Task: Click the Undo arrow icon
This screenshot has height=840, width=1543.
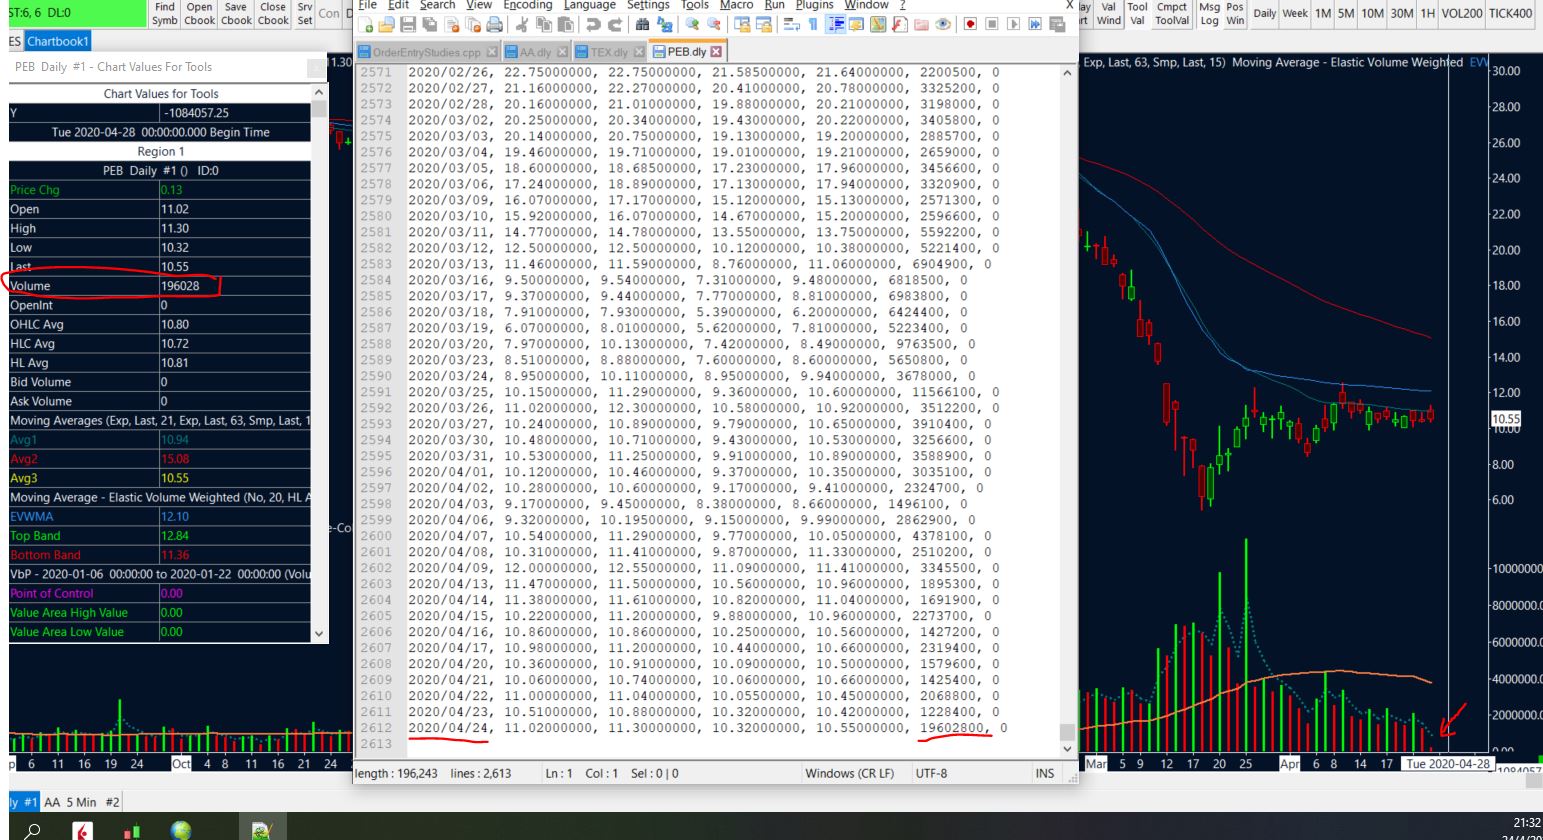Action: click(593, 25)
